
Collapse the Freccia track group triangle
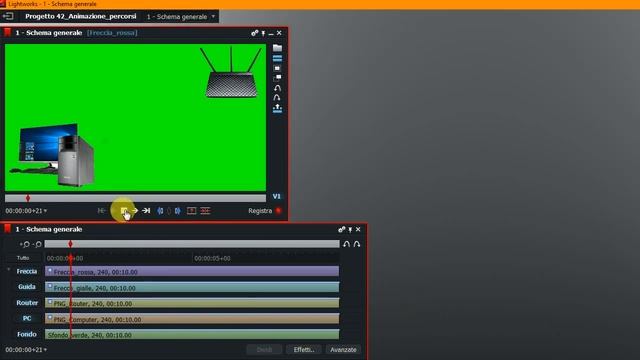point(9,269)
